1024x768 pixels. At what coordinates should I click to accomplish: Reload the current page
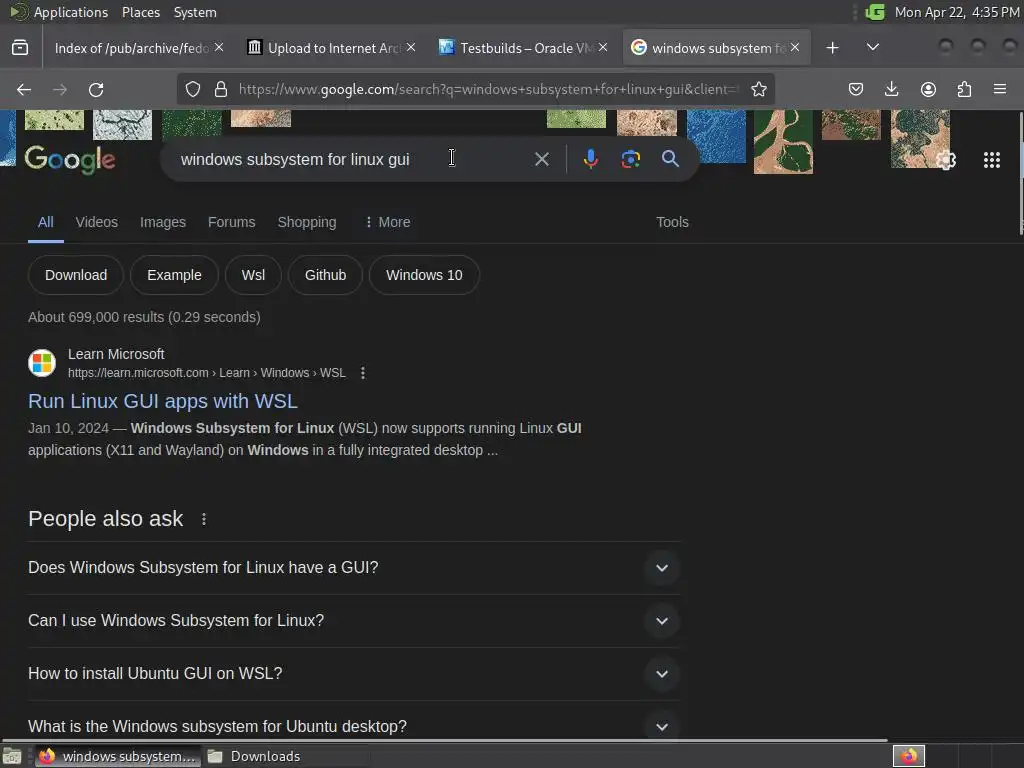[x=96, y=89]
